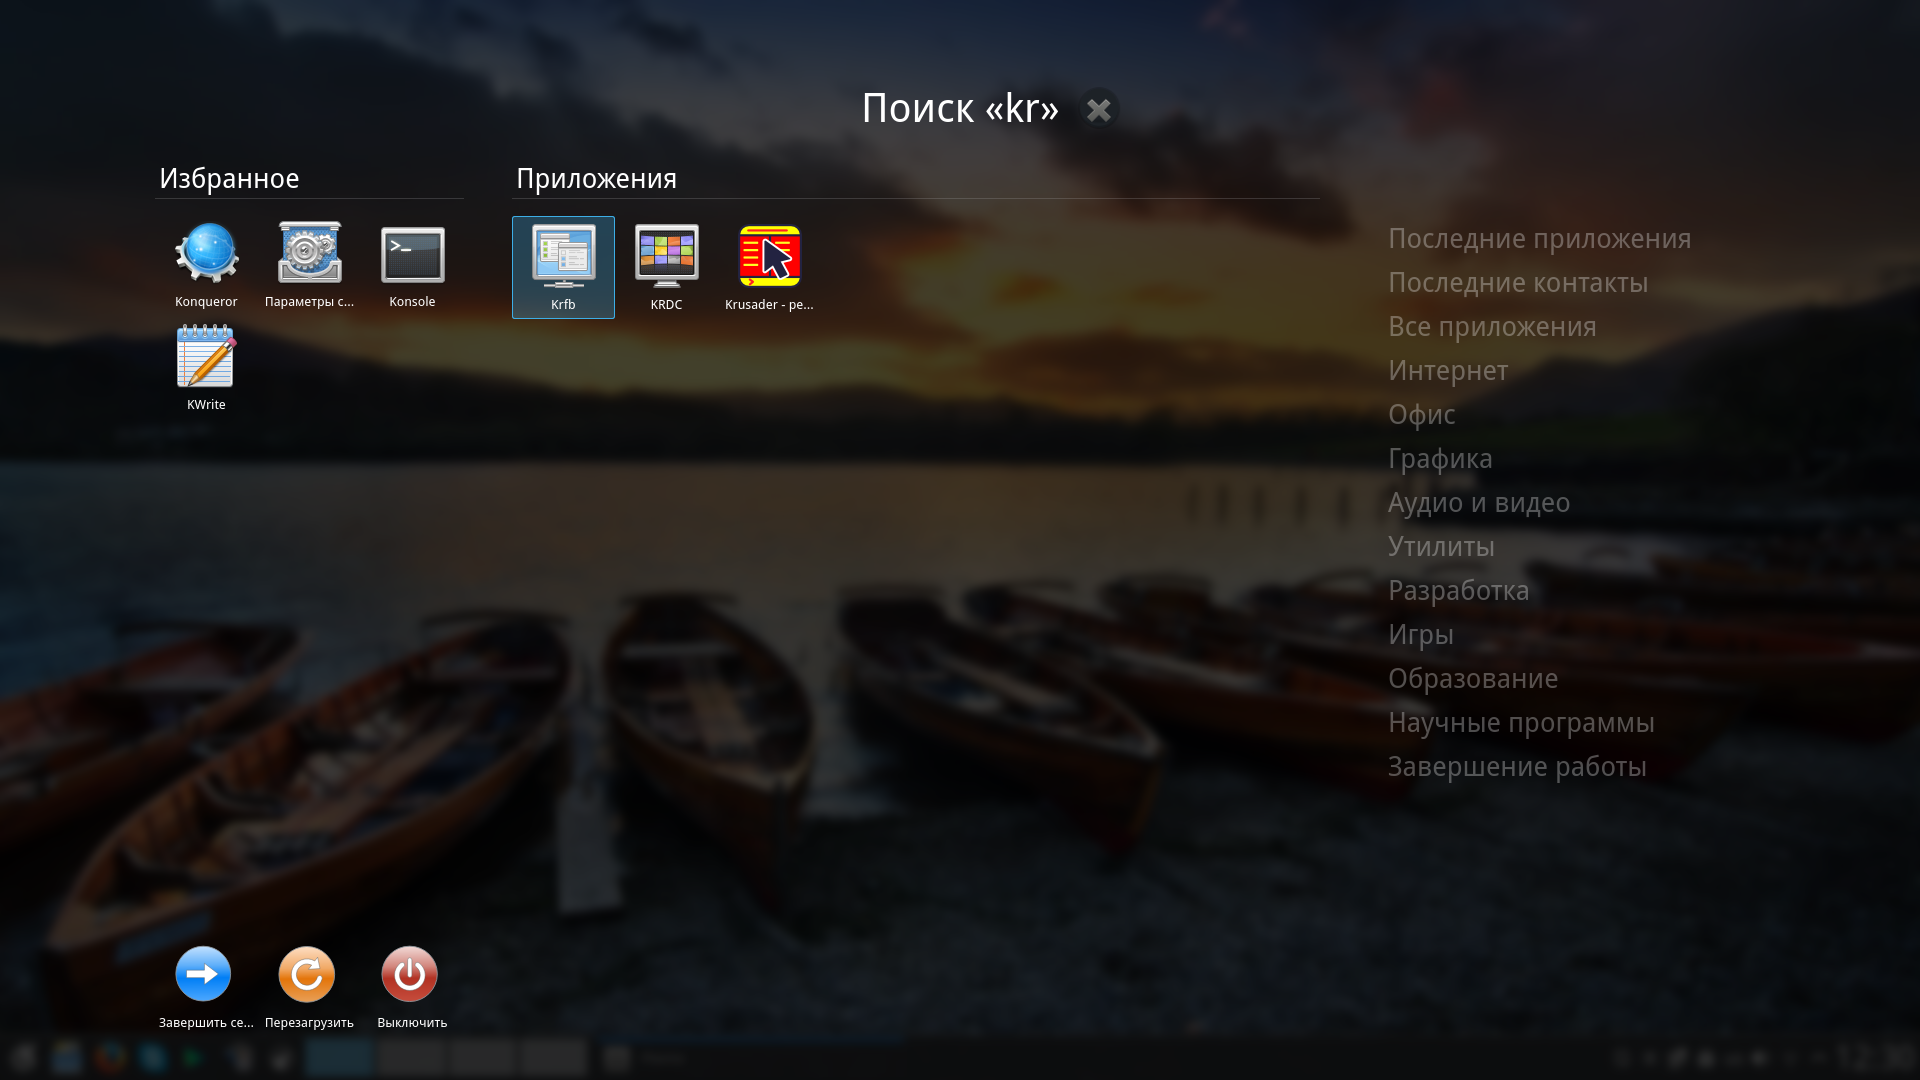Open the Утилиты category

pos(1440,547)
